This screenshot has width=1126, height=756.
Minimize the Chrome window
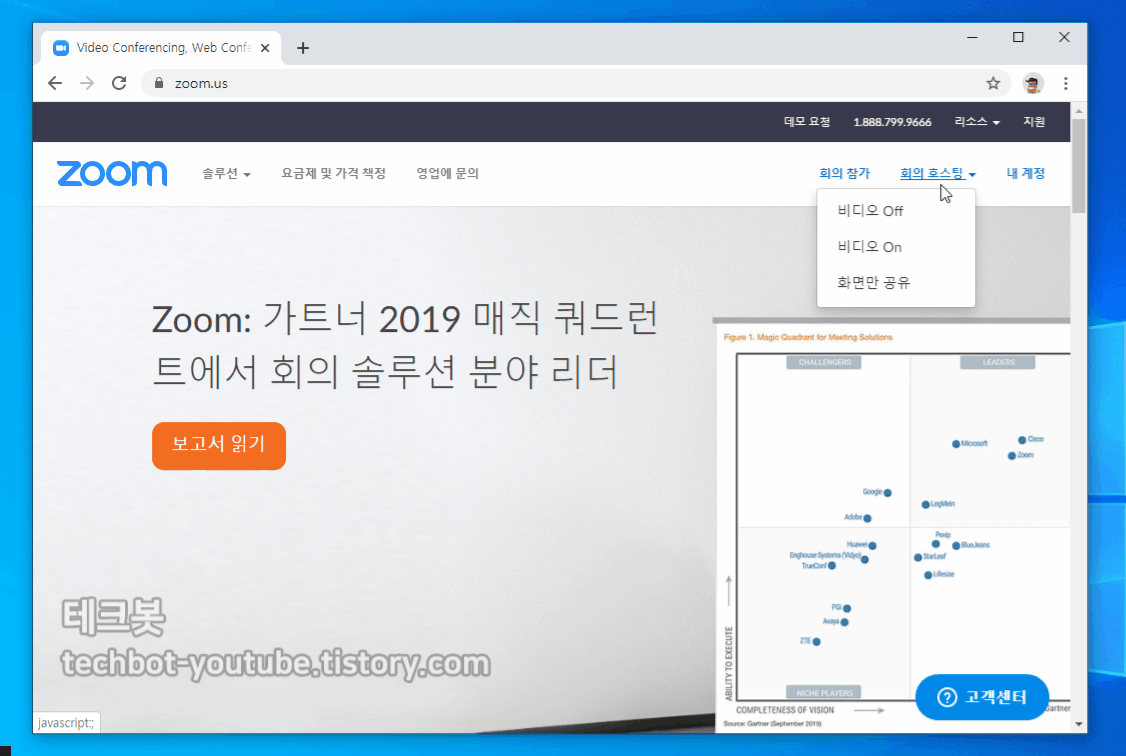click(x=972, y=37)
